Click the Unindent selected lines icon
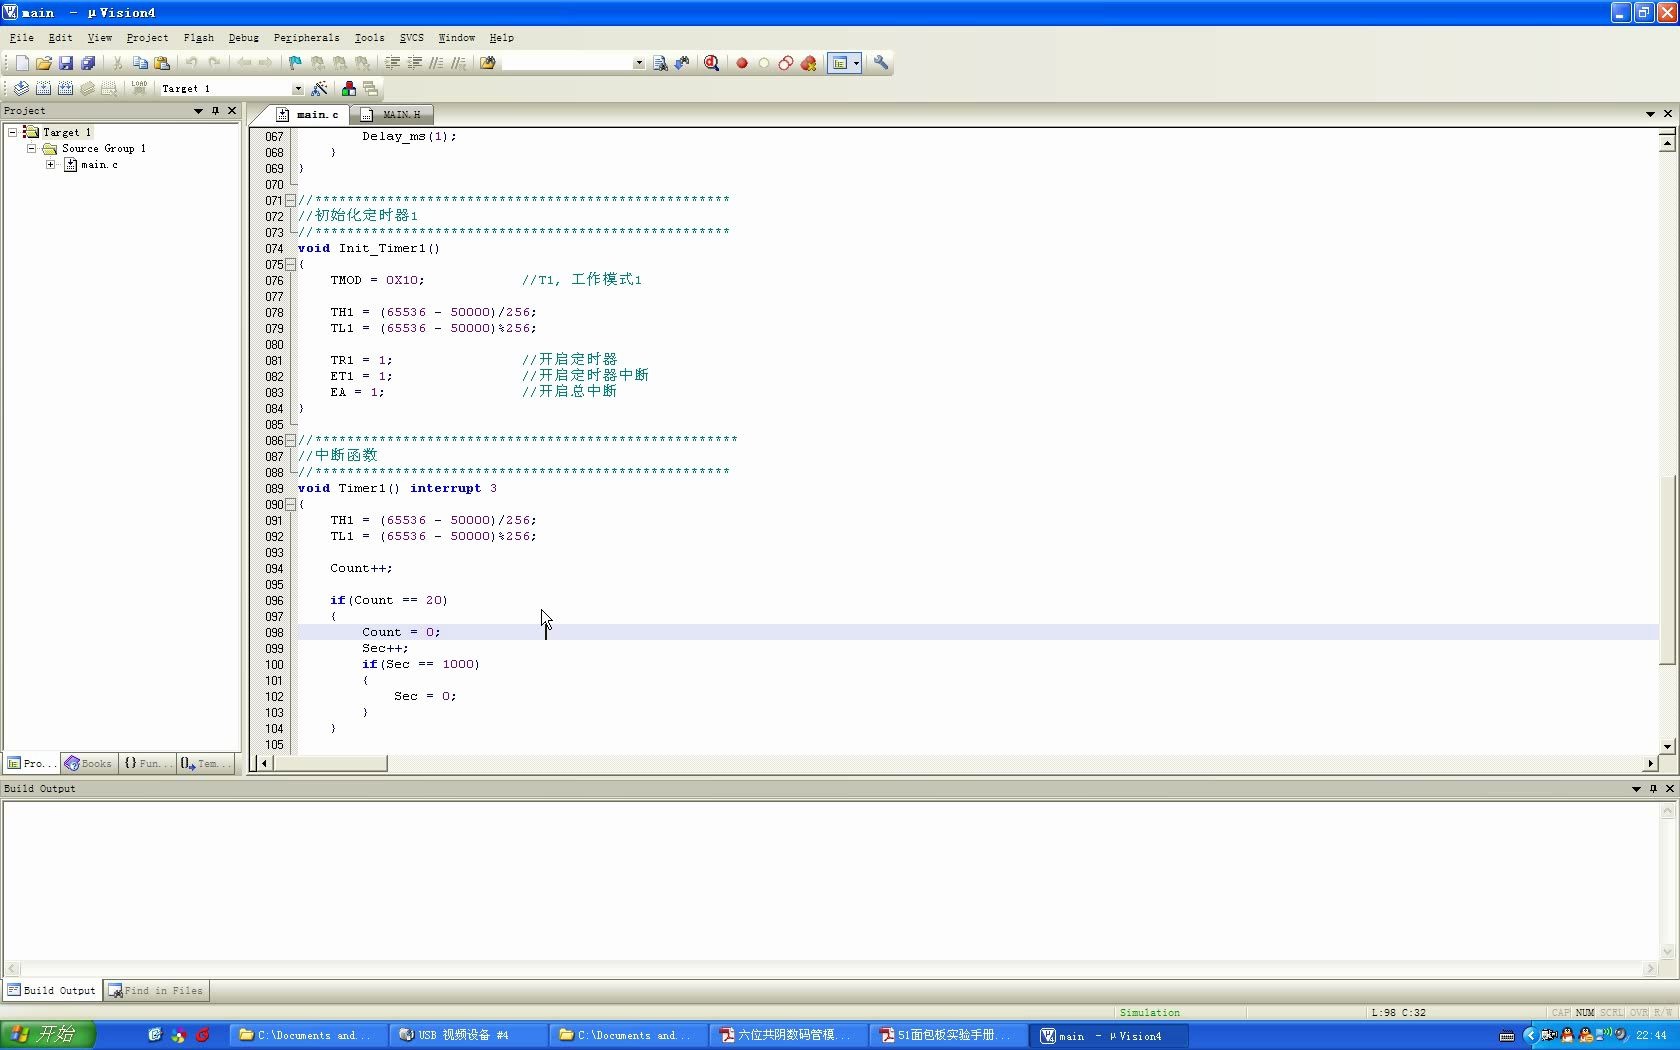 coord(415,63)
